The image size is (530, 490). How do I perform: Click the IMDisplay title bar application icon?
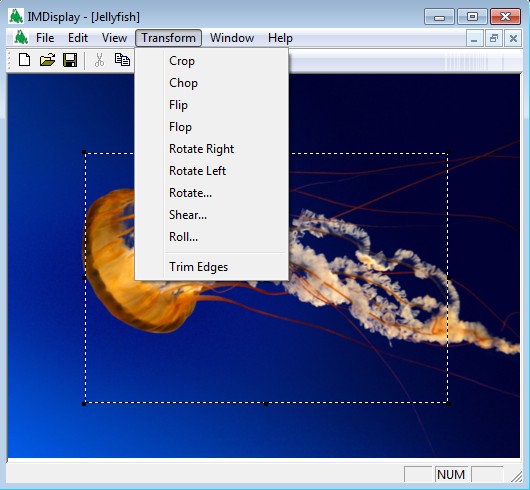click(16, 16)
